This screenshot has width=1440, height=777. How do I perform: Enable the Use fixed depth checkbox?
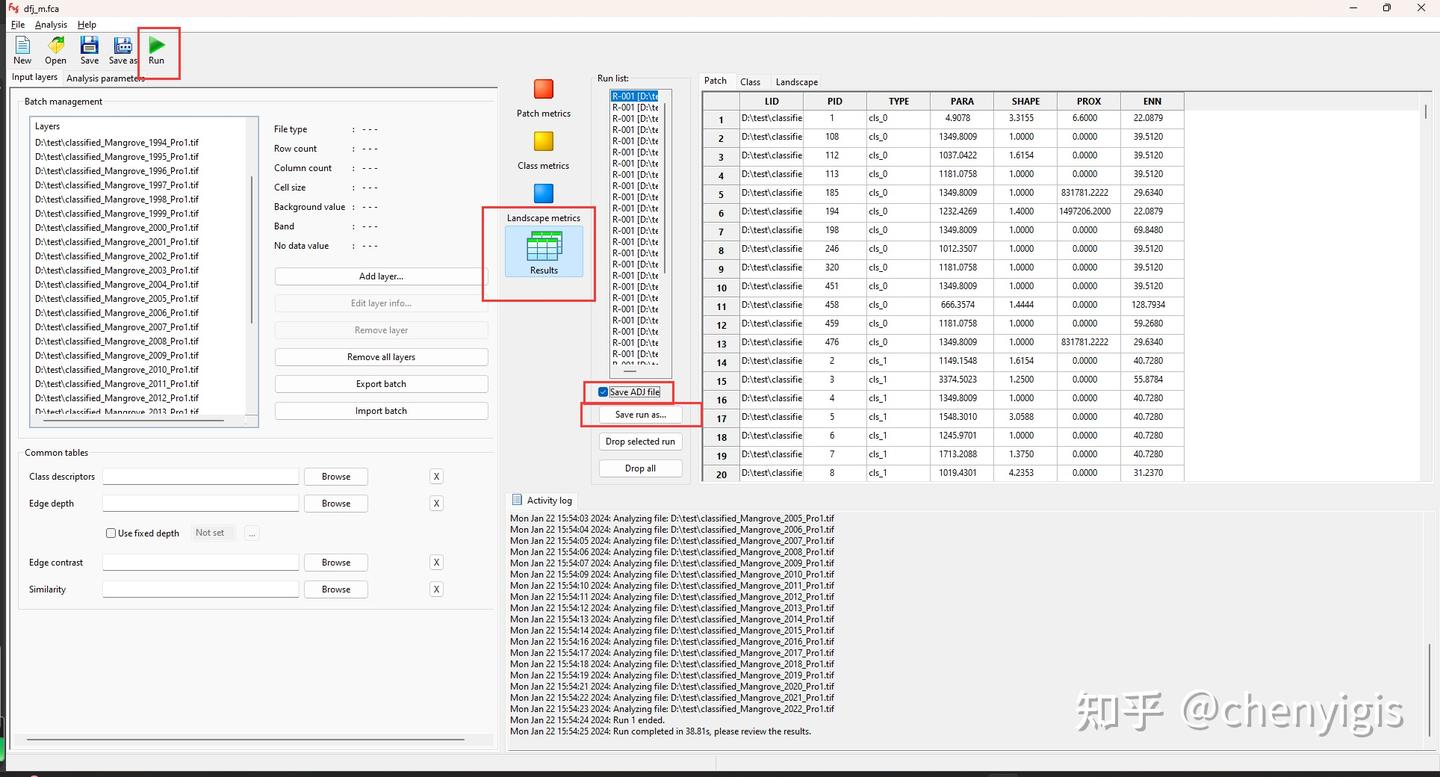tap(111, 533)
